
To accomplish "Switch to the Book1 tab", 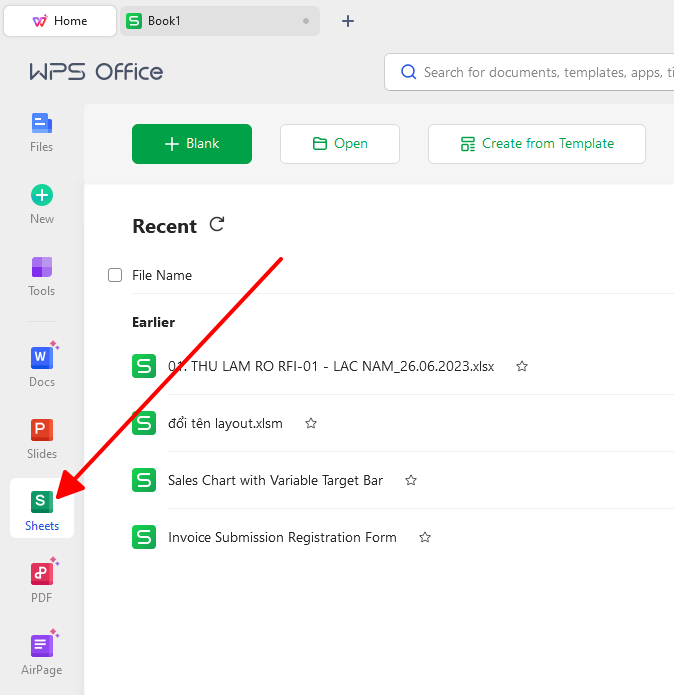I will pos(220,21).
